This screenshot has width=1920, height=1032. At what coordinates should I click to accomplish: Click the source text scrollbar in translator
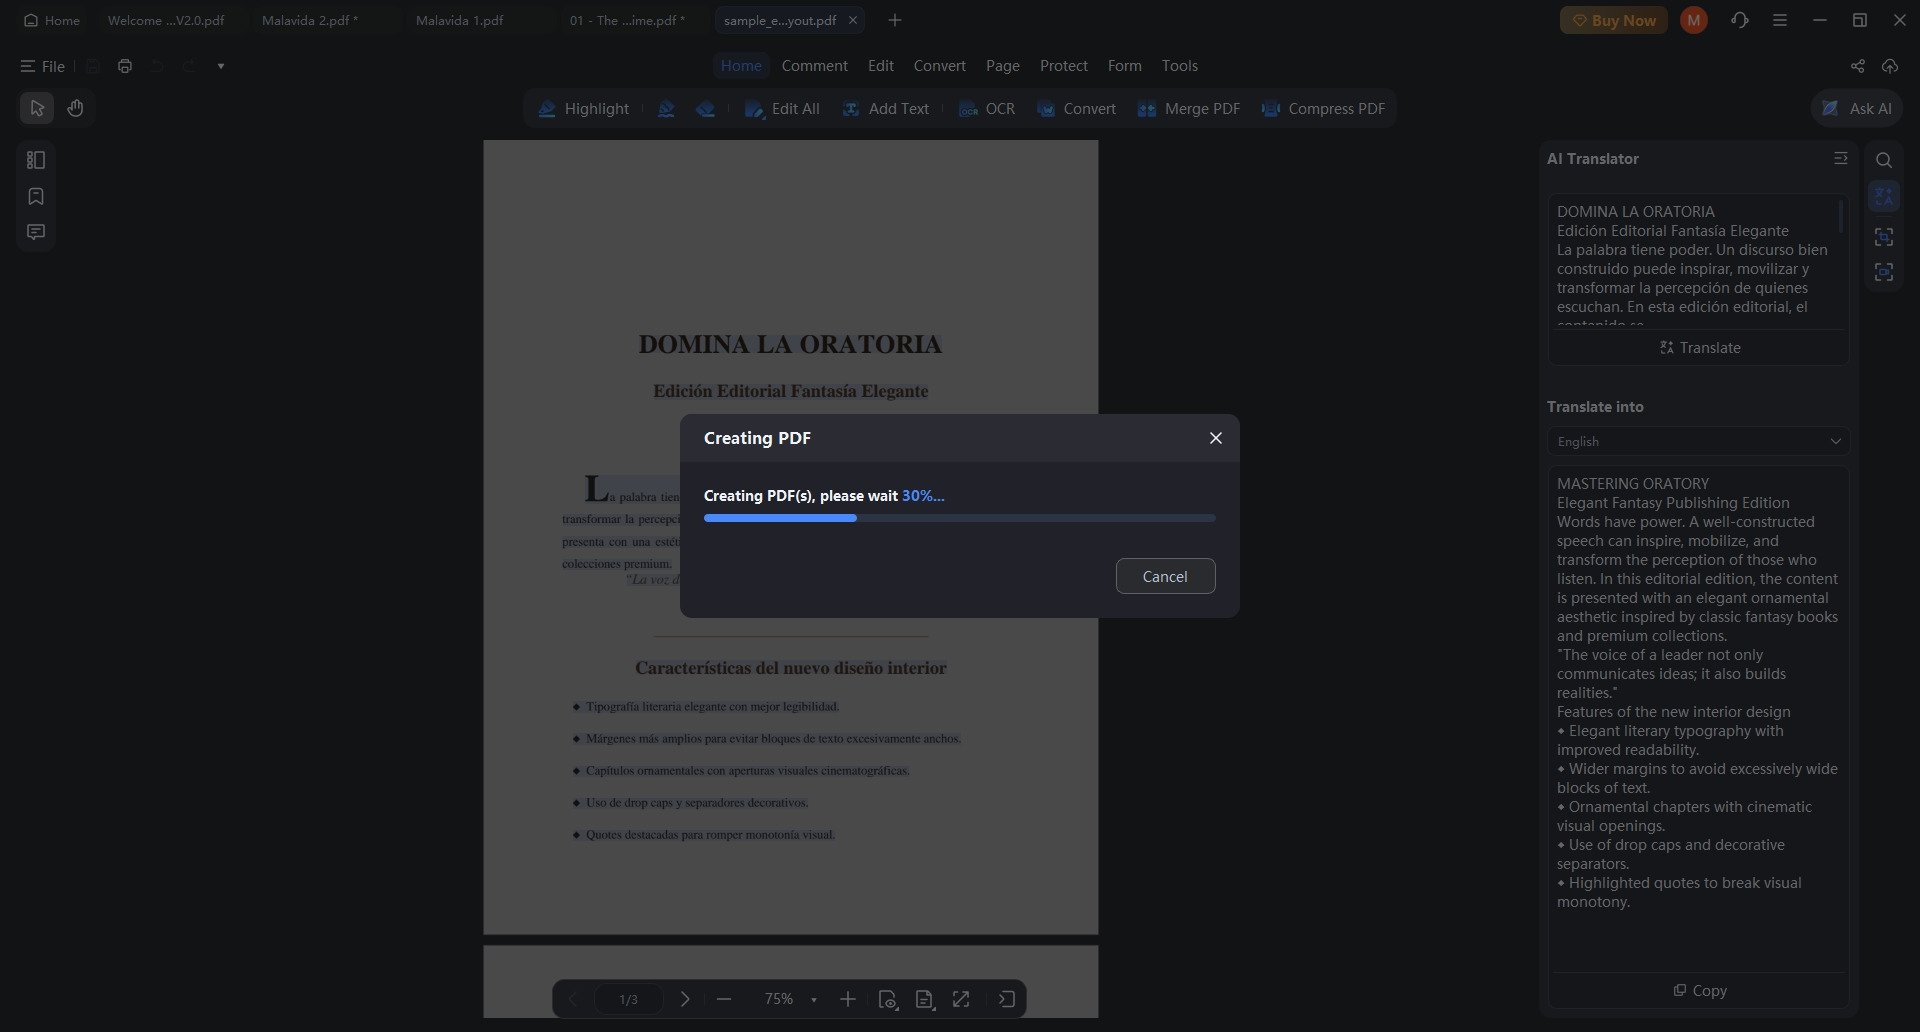pyautogui.click(x=1840, y=217)
